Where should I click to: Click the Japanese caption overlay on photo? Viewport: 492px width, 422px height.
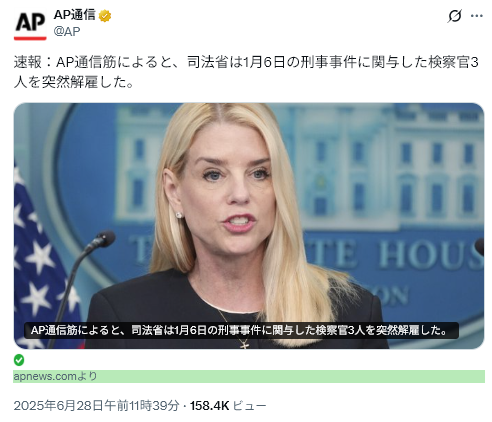point(241,330)
